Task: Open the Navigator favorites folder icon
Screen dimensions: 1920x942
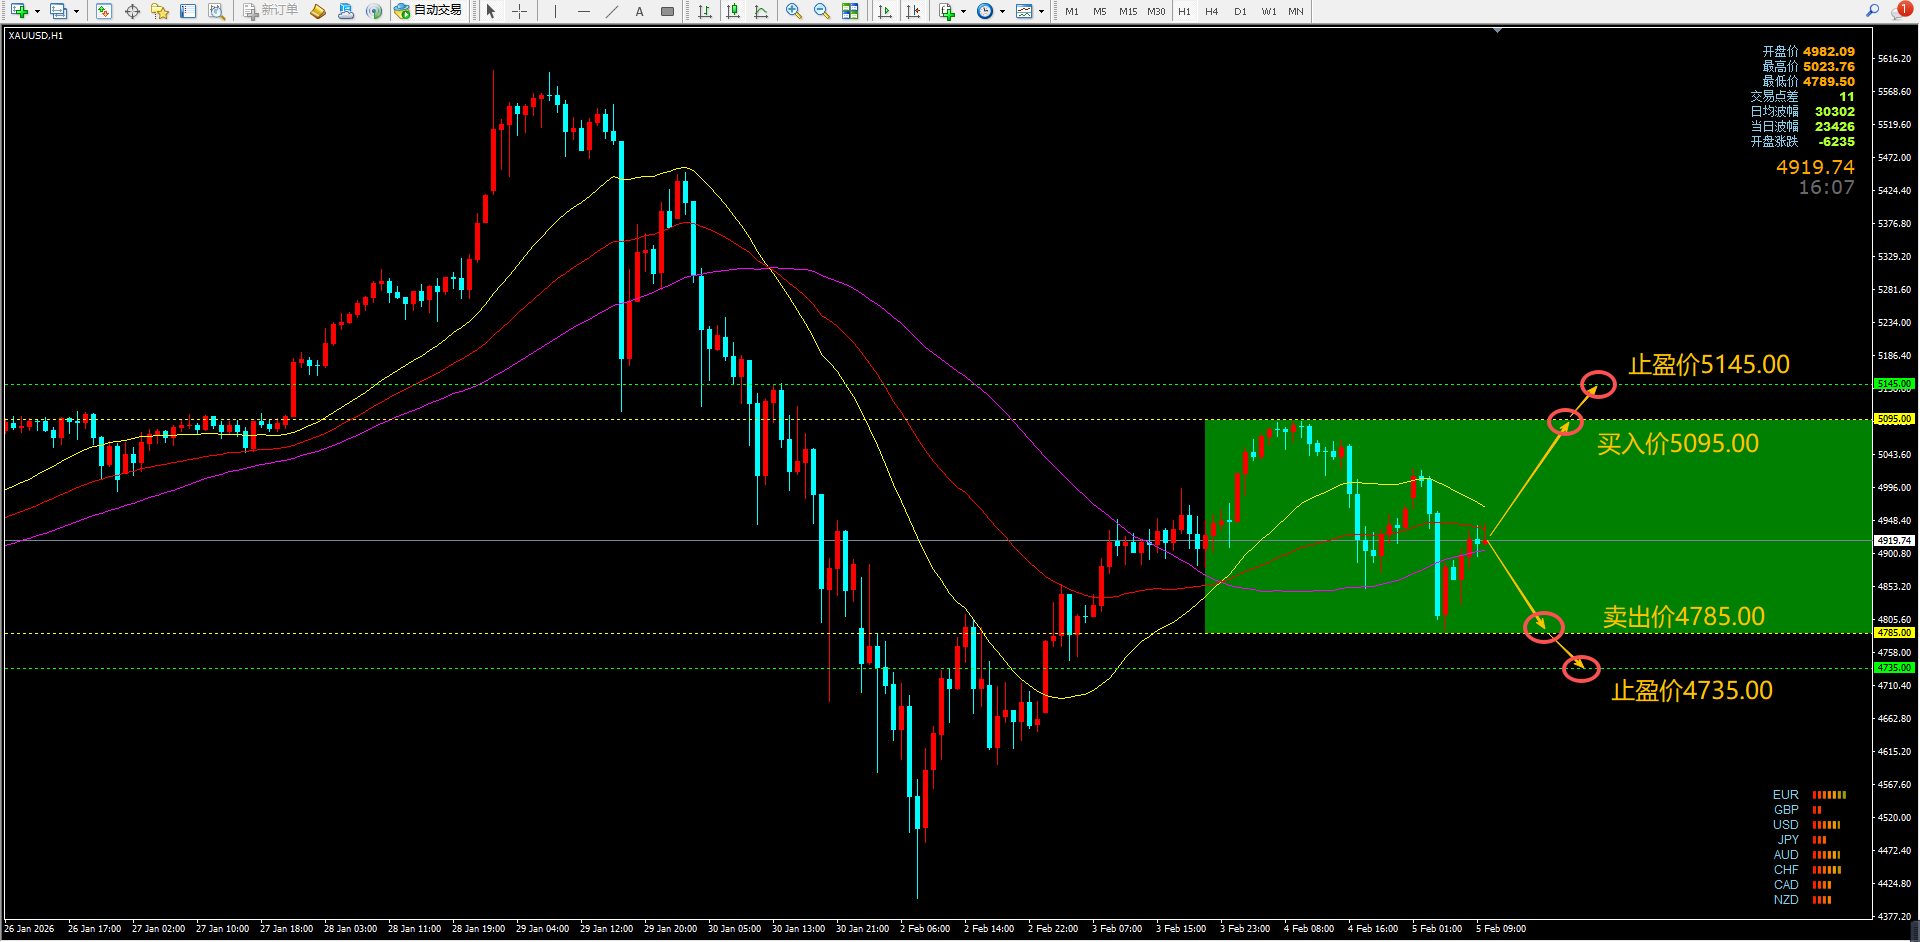Action: point(160,11)
